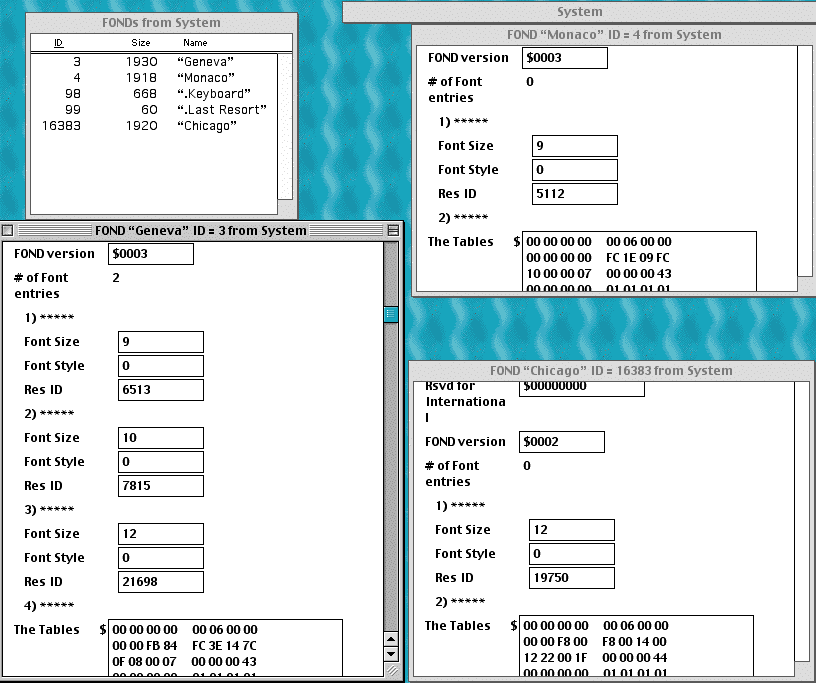Click the Geneva Res ID field showing 7815
This screenshot has width=816, height=683.
coord(161,486)
